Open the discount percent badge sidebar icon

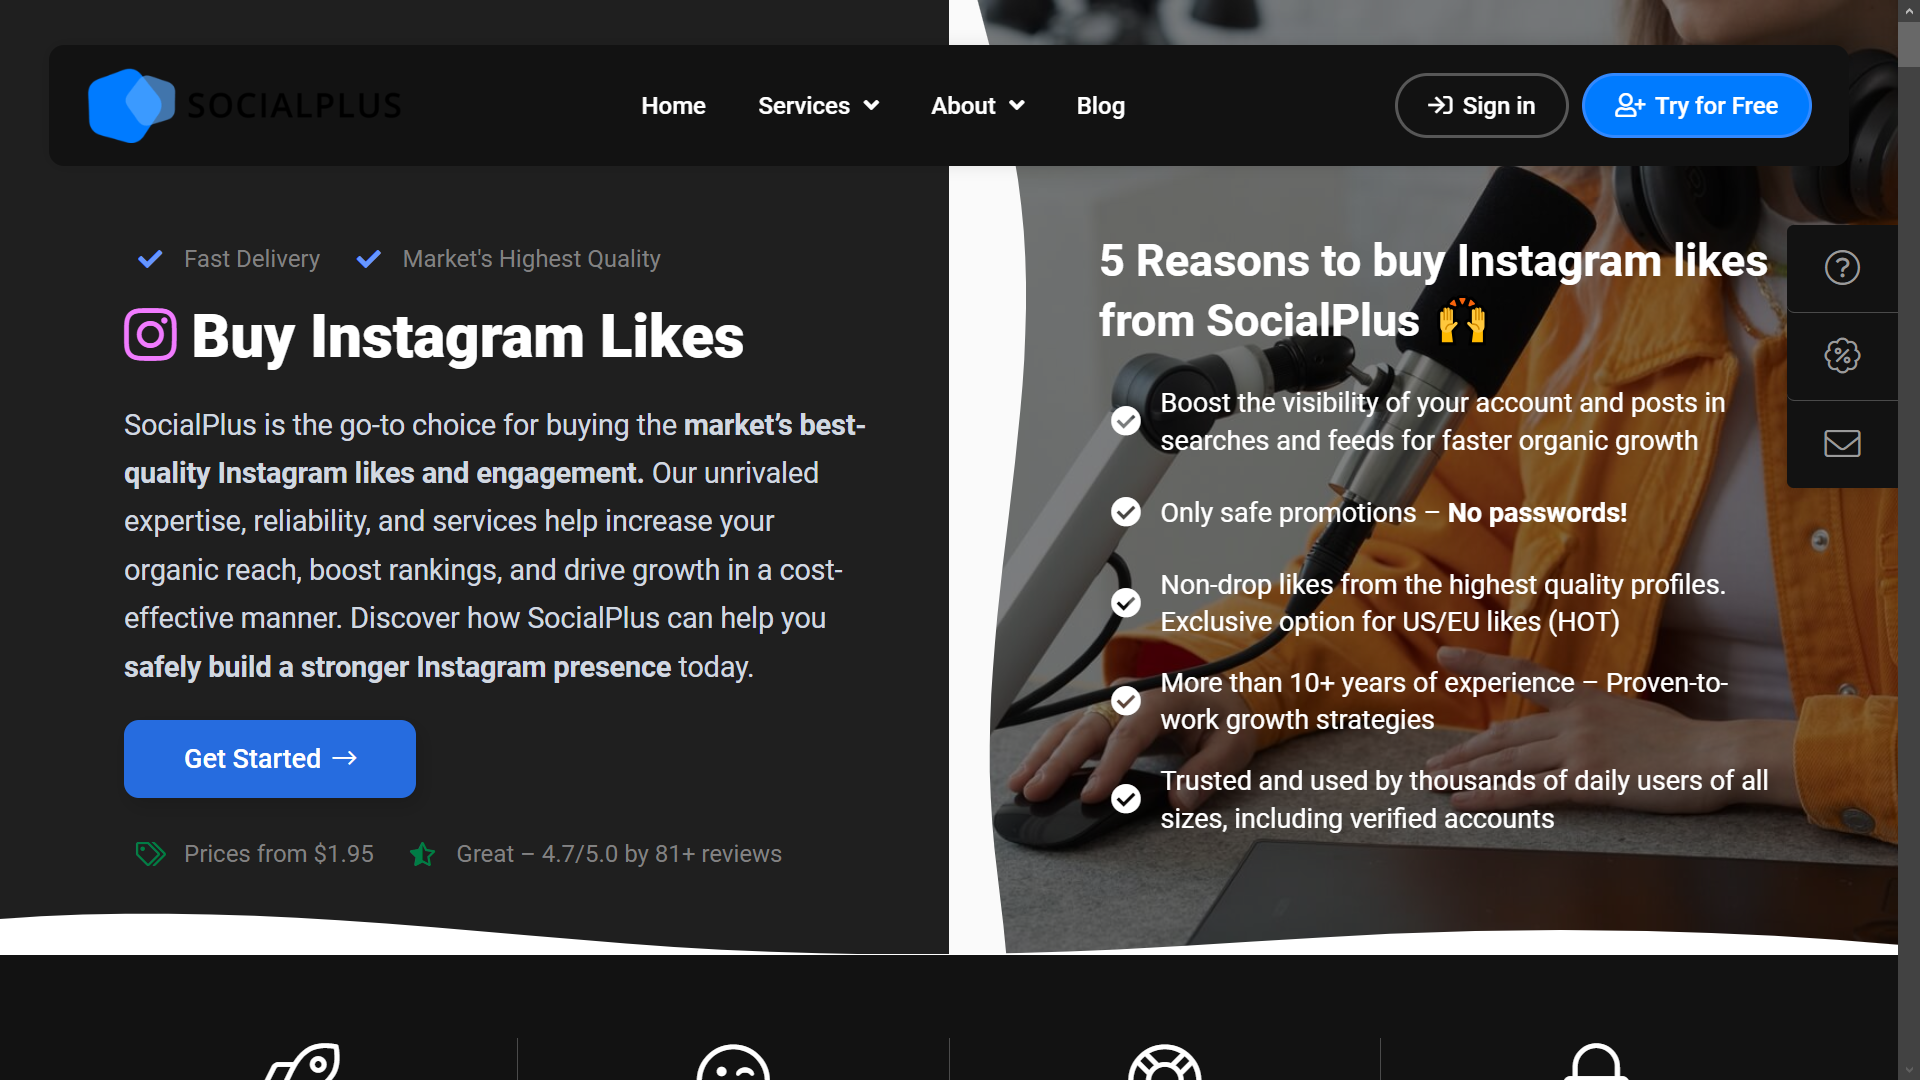click(1842, 355)
